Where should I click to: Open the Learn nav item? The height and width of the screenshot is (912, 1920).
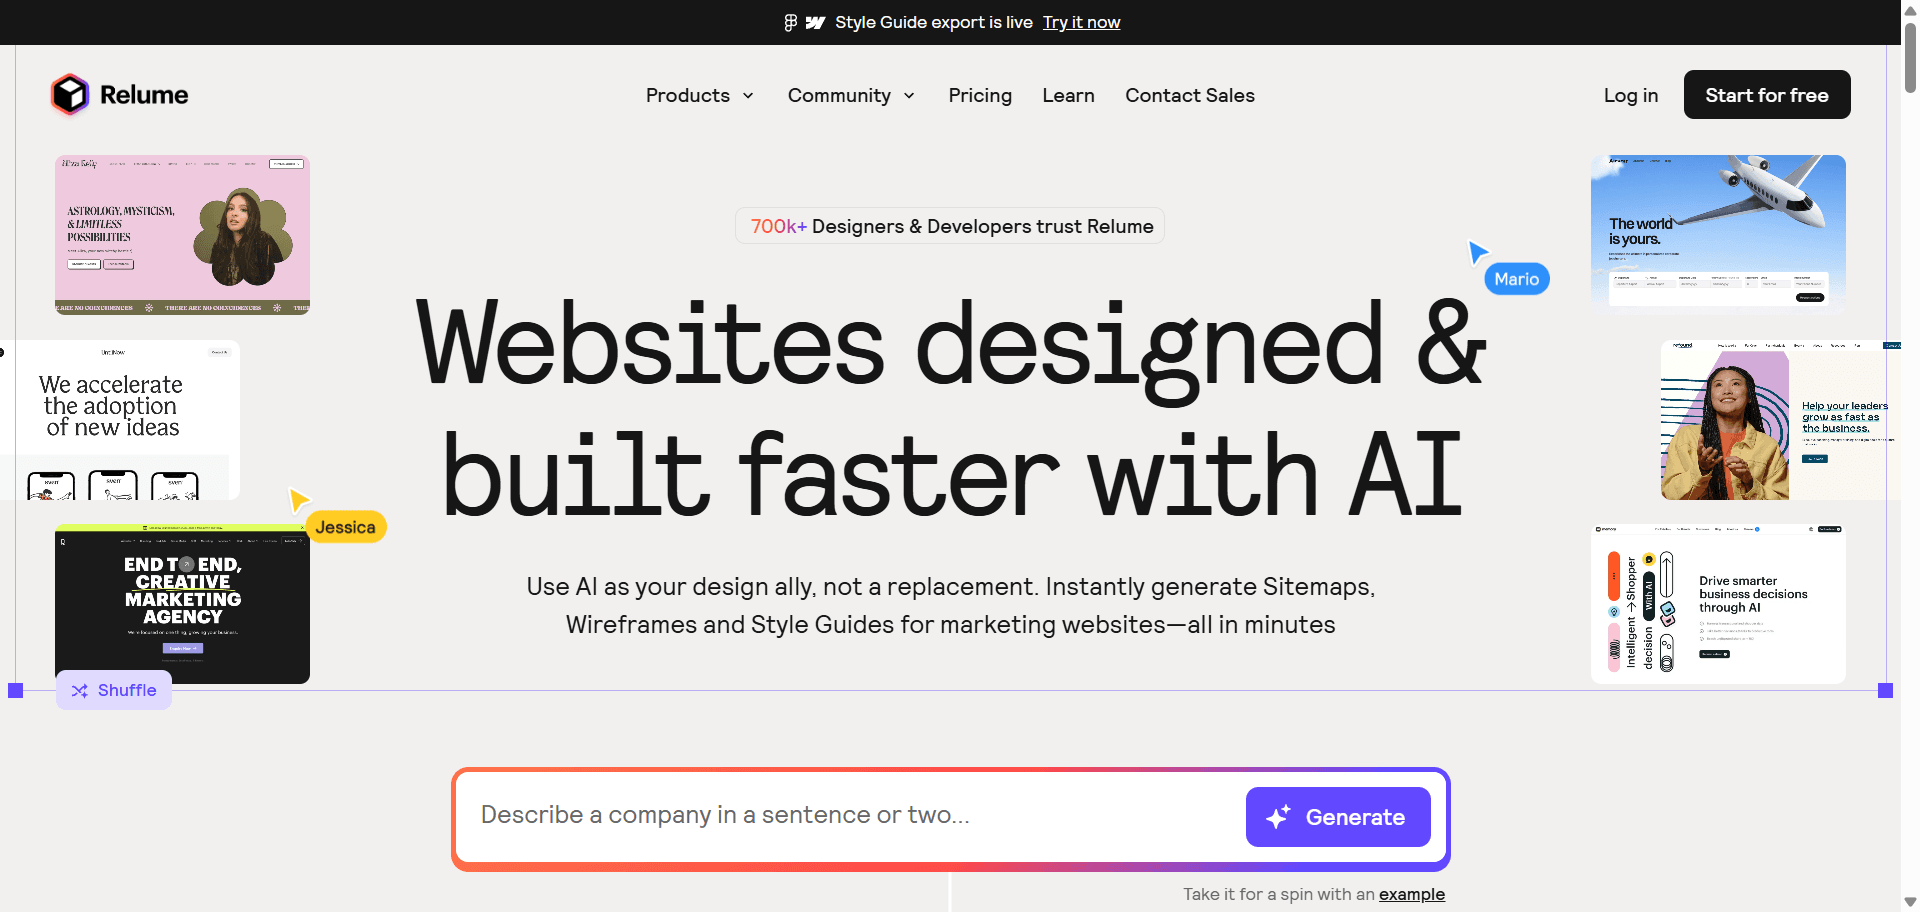(1068, 95)
